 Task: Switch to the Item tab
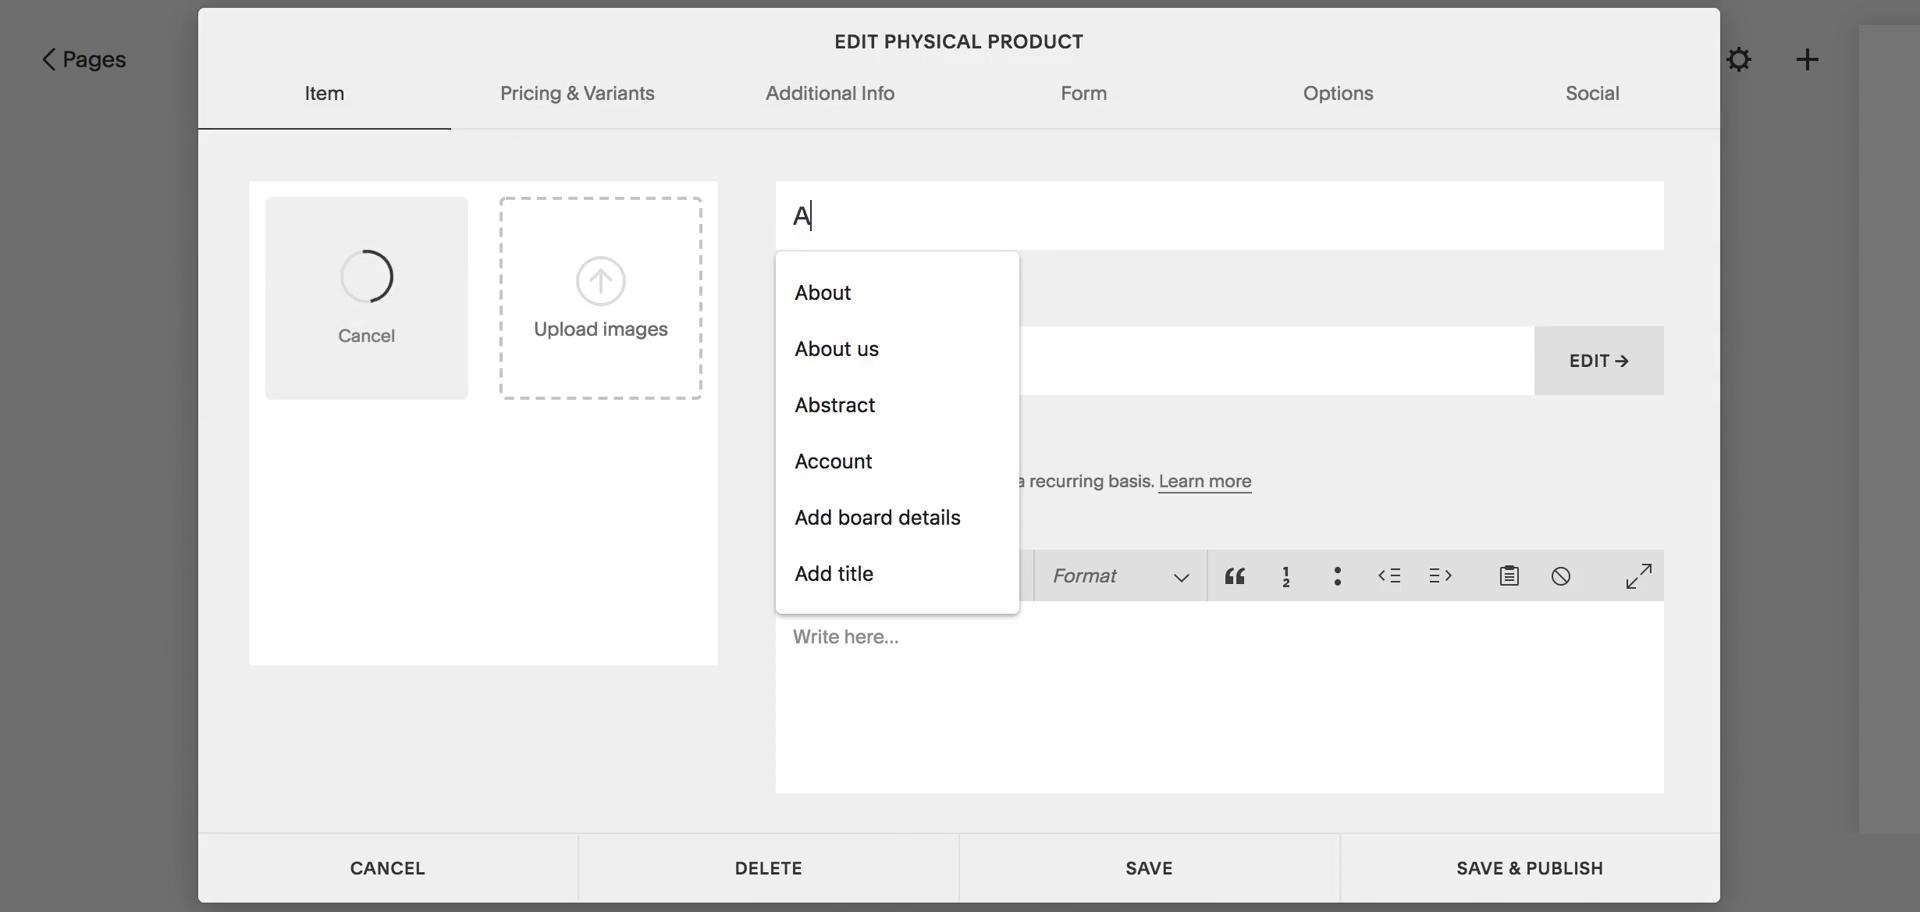coord(324,93)
